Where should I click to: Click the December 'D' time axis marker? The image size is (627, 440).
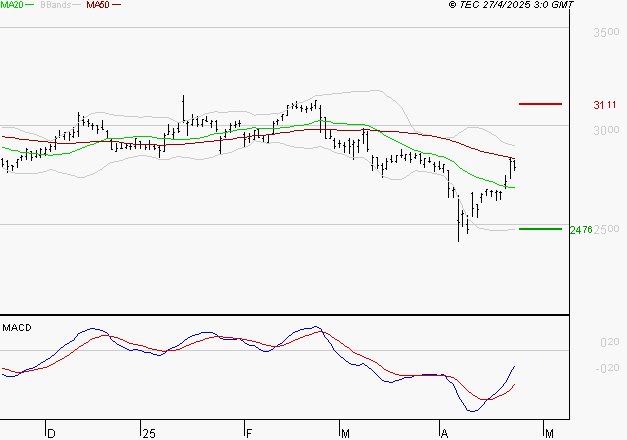pyautogui.click(x=51, y=432)
